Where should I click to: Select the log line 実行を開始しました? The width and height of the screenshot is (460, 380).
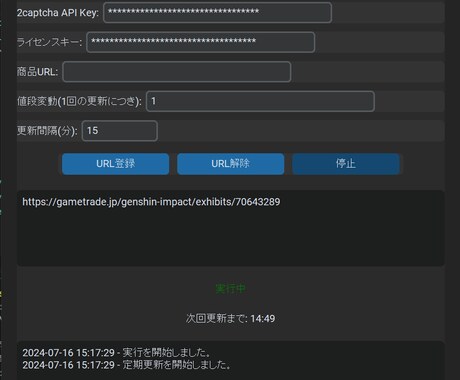(x=117, y=353)
